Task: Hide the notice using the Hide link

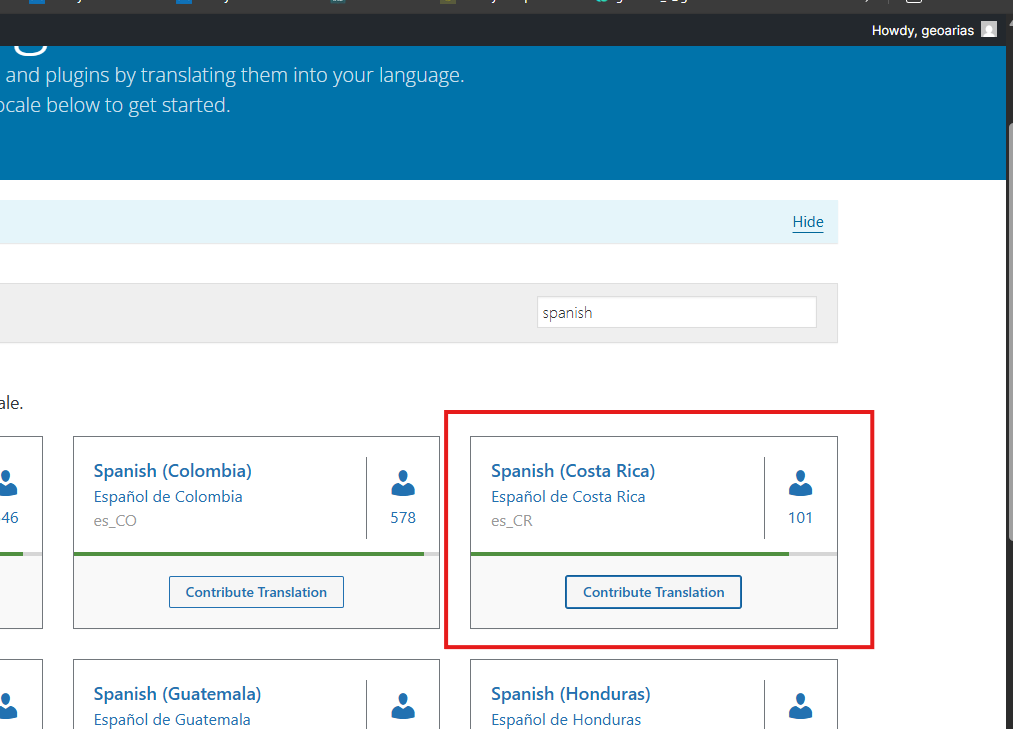Action: [807, 222]
